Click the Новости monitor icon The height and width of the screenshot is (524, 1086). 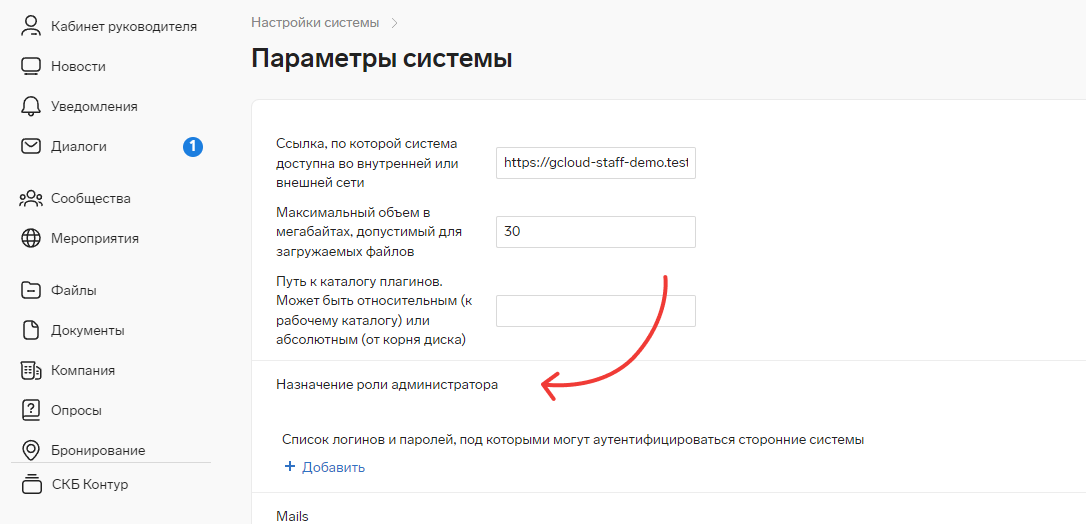click(30, 66)
